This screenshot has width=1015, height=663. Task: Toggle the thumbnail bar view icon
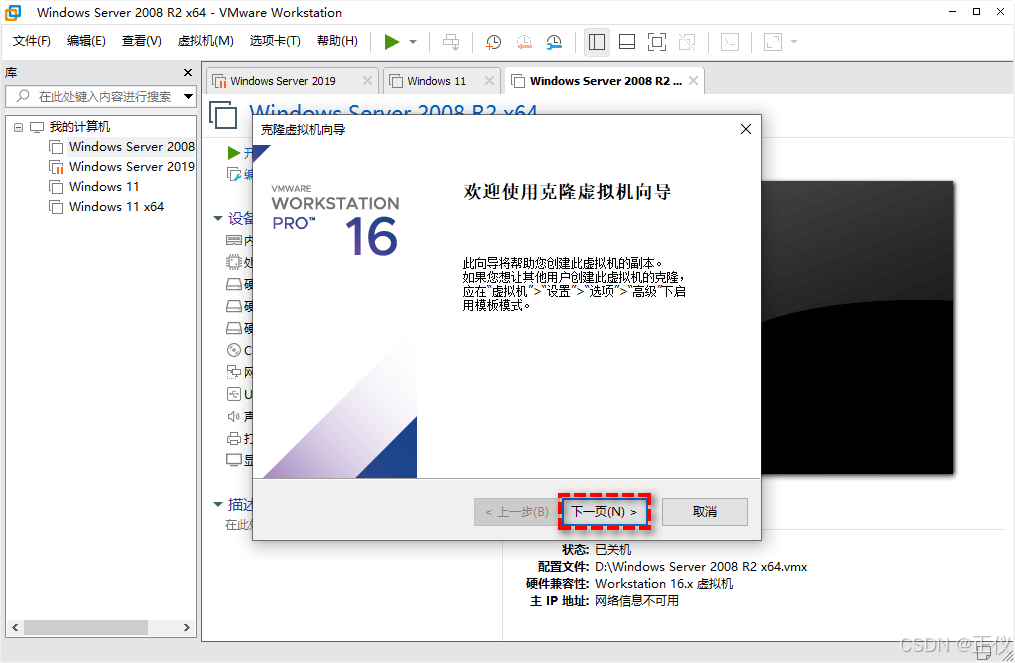(x=627, y=42)
